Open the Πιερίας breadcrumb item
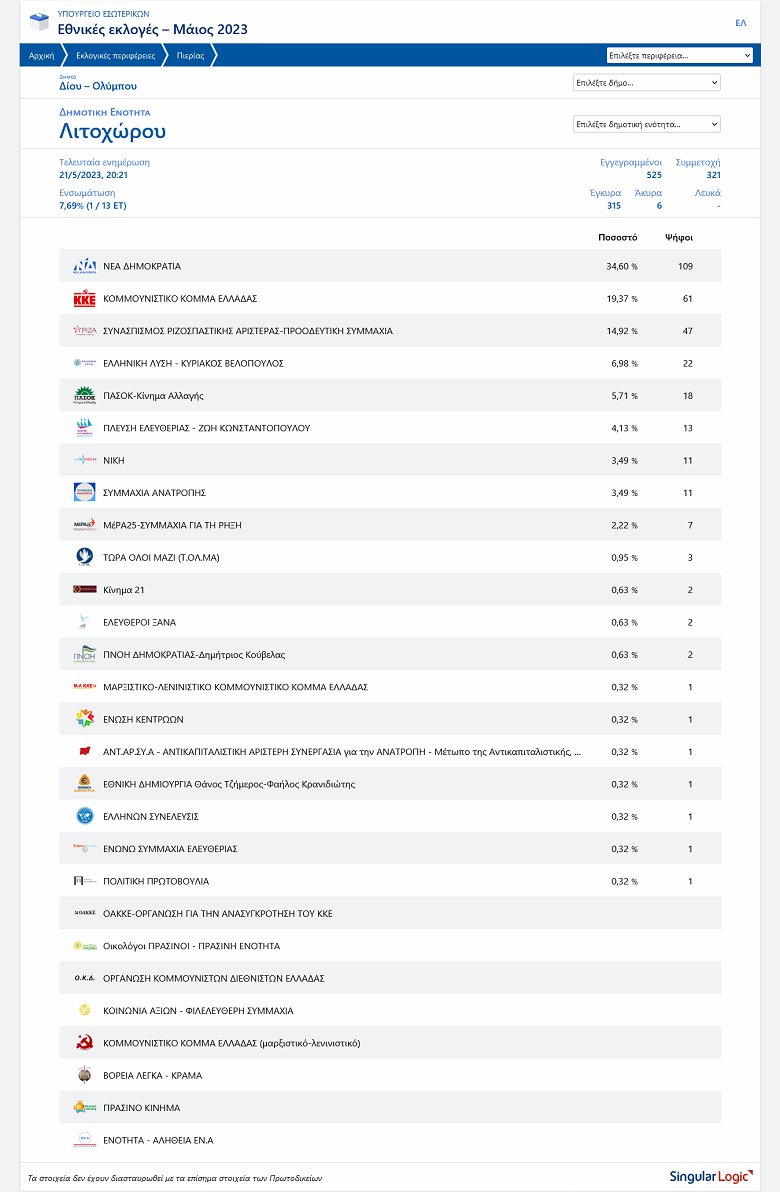The width and height of the screenshot is (780, 1192). 190,56
